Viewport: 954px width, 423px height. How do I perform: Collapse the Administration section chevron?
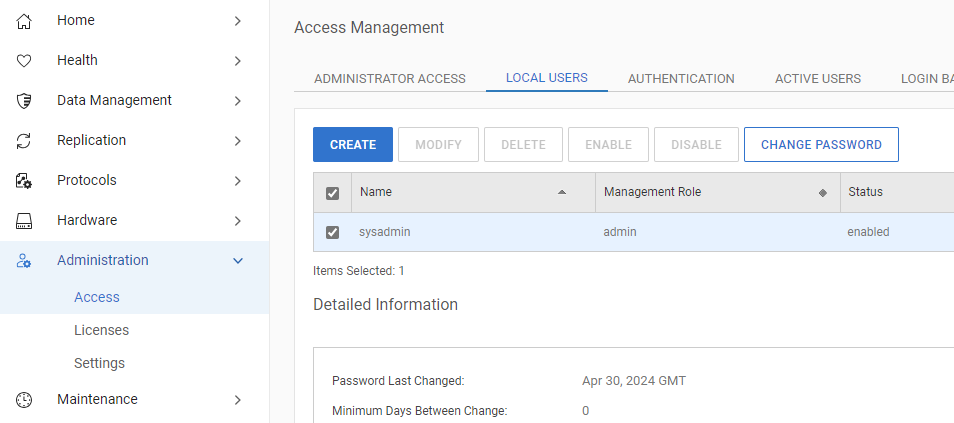pyautogui.click(x=237, y=260)
